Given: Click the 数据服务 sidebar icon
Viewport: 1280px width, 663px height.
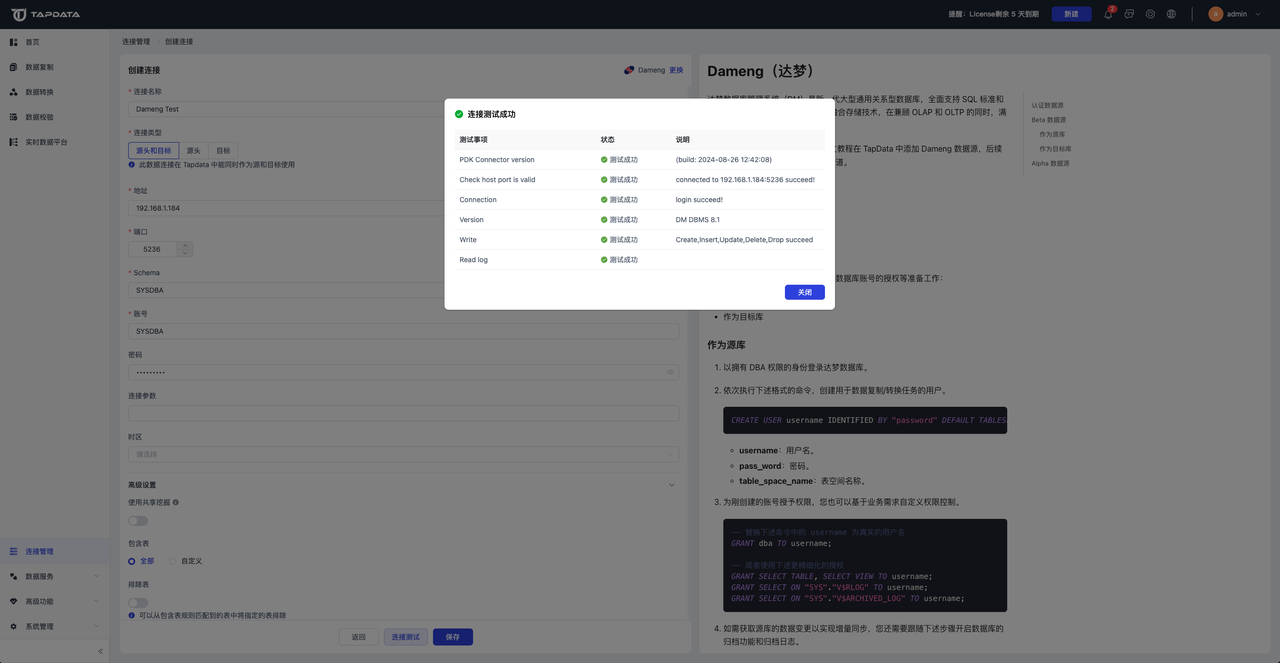Looking at the screenshot, I should click(13, 576).
